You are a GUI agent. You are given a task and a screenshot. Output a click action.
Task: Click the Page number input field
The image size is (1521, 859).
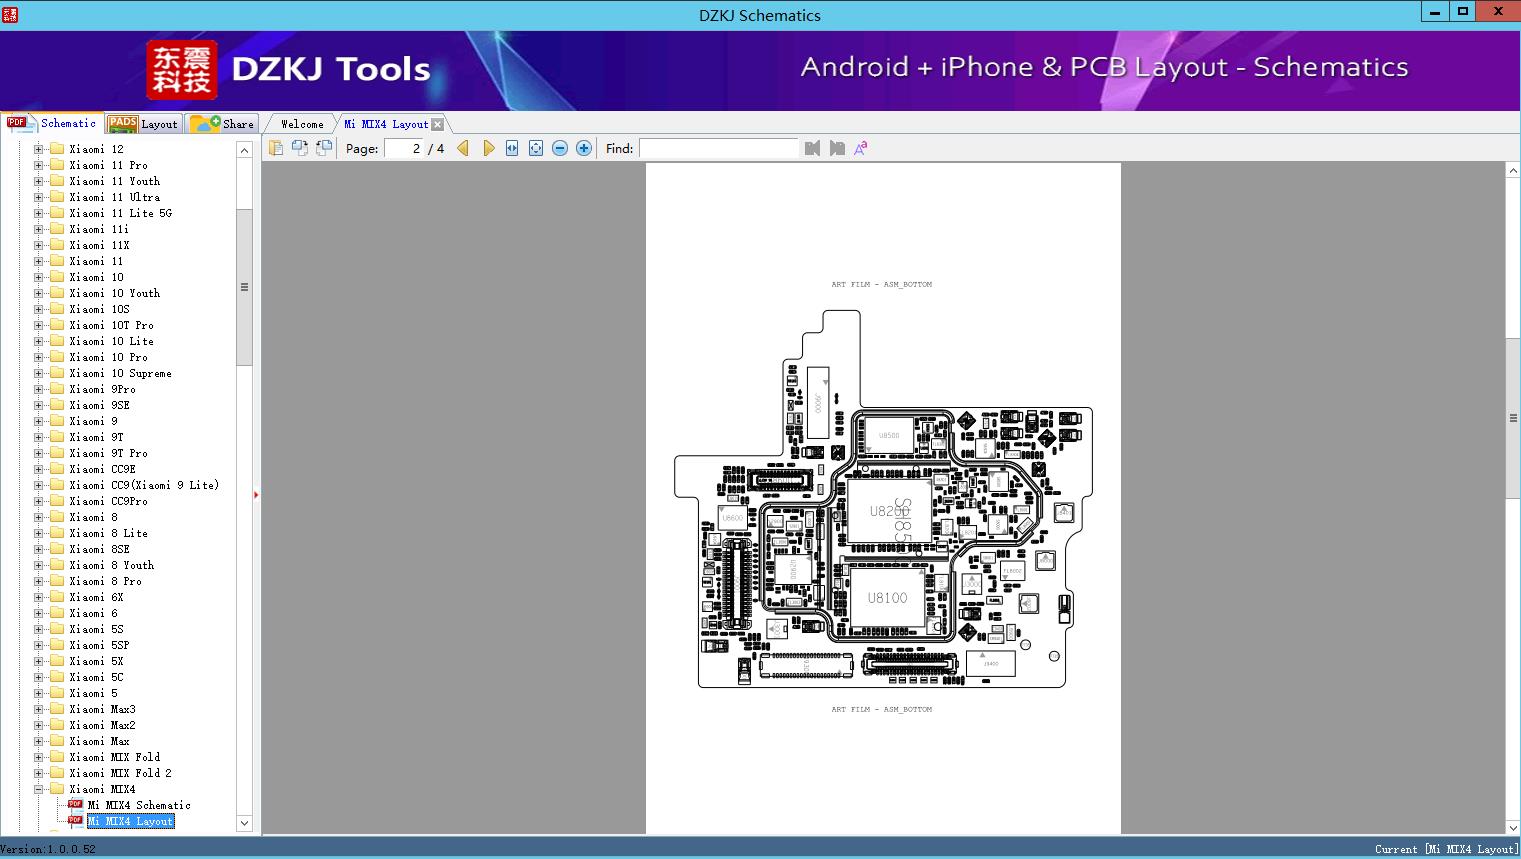click(x=403, y=148)
